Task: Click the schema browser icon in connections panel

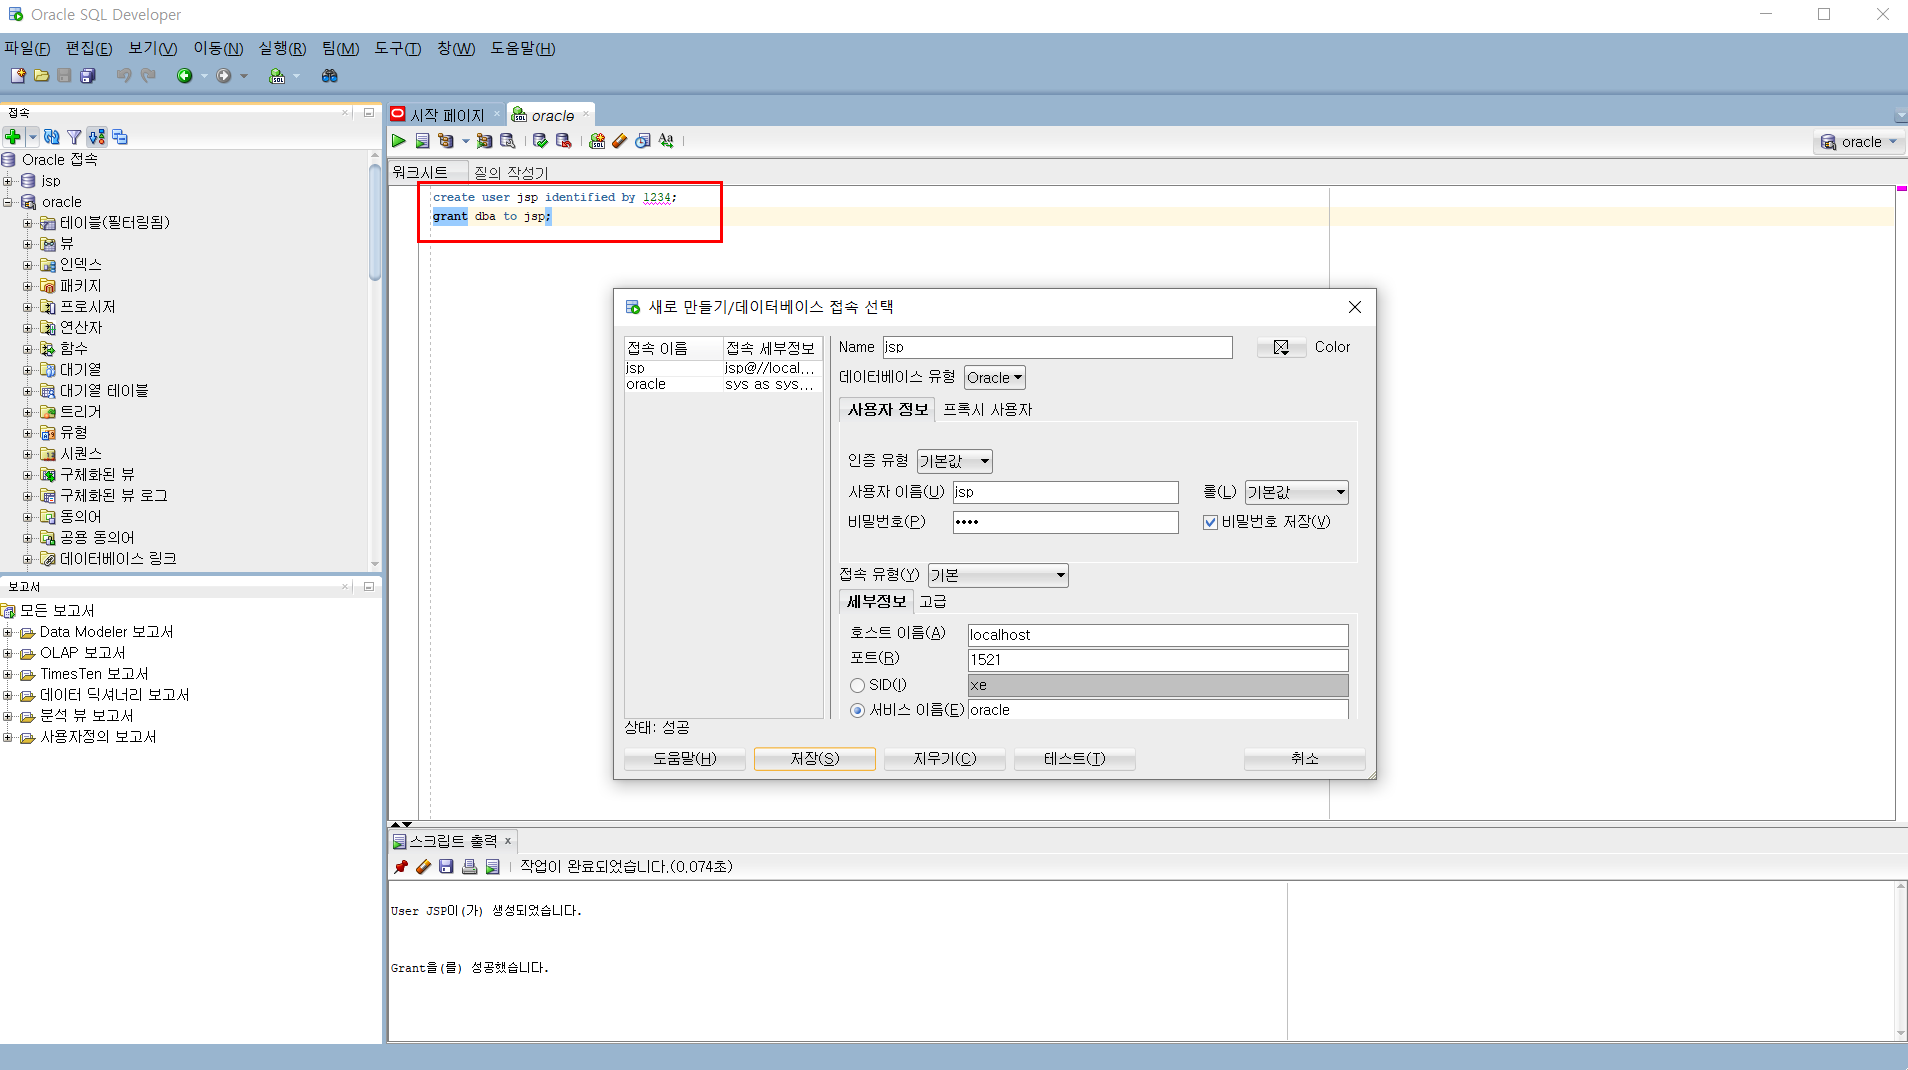Action: (x=97, y=137)
